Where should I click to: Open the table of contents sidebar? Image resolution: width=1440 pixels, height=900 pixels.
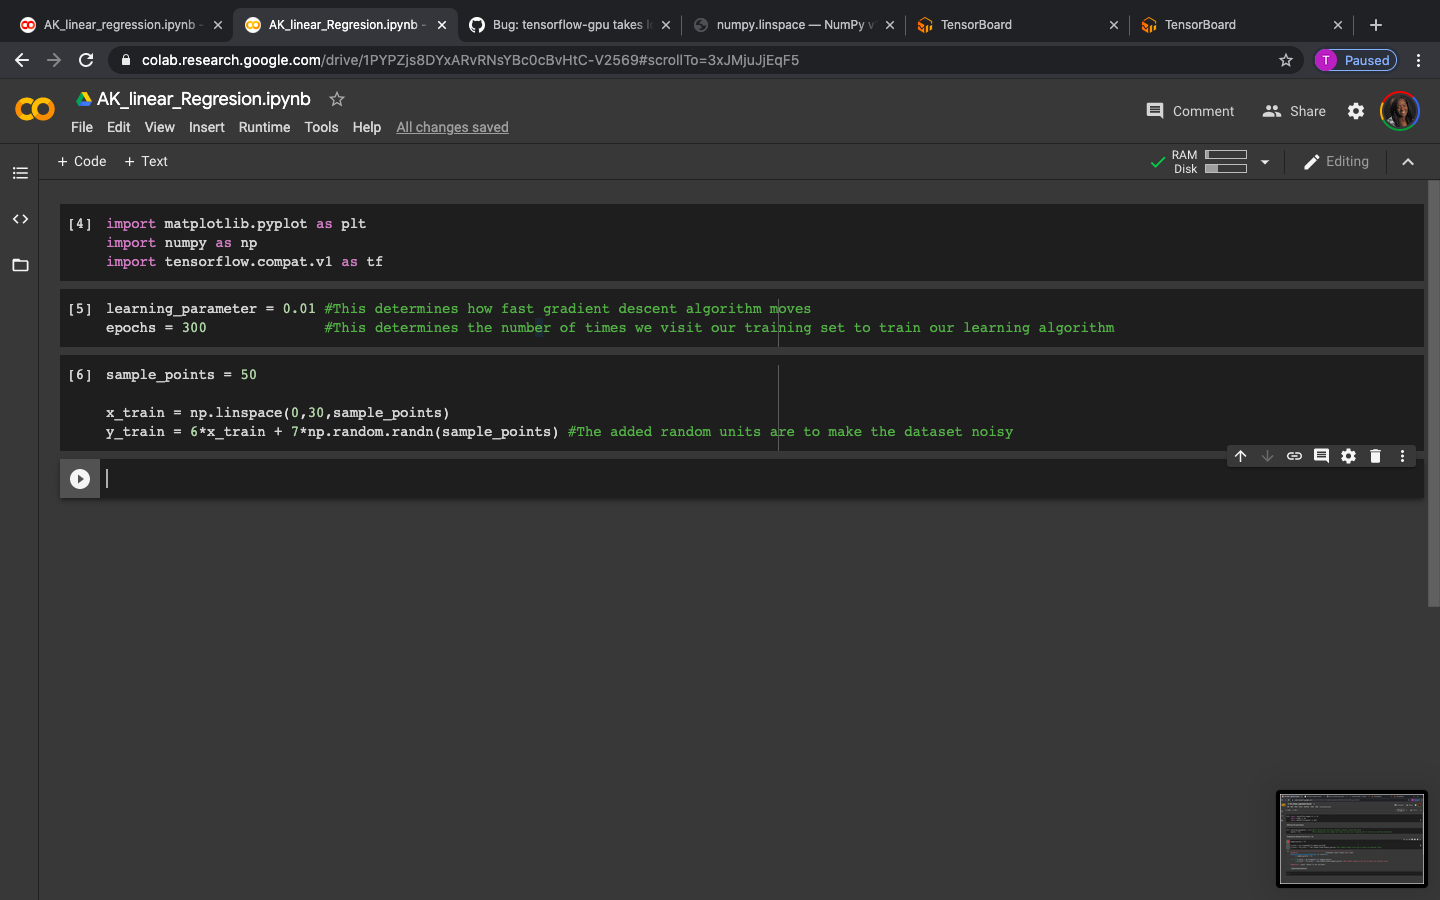[20, 172]
